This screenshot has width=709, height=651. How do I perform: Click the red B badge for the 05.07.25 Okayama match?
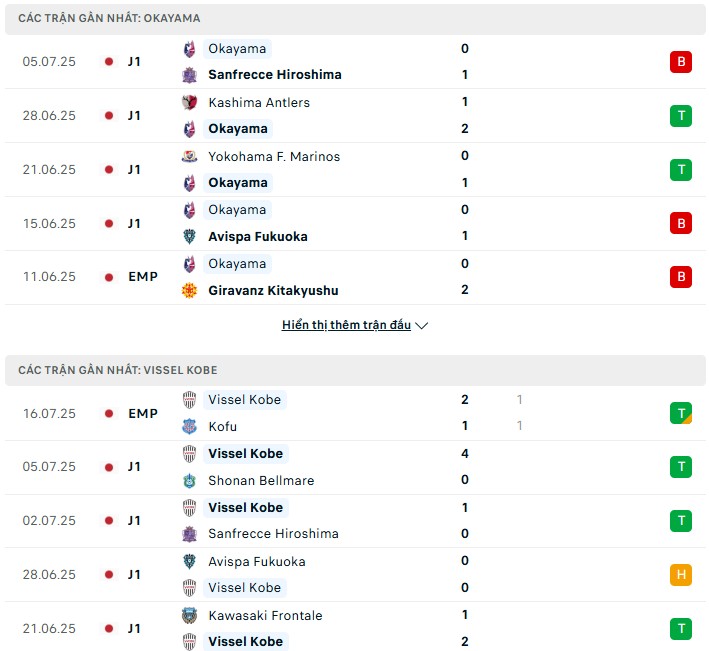pos(681,61)
